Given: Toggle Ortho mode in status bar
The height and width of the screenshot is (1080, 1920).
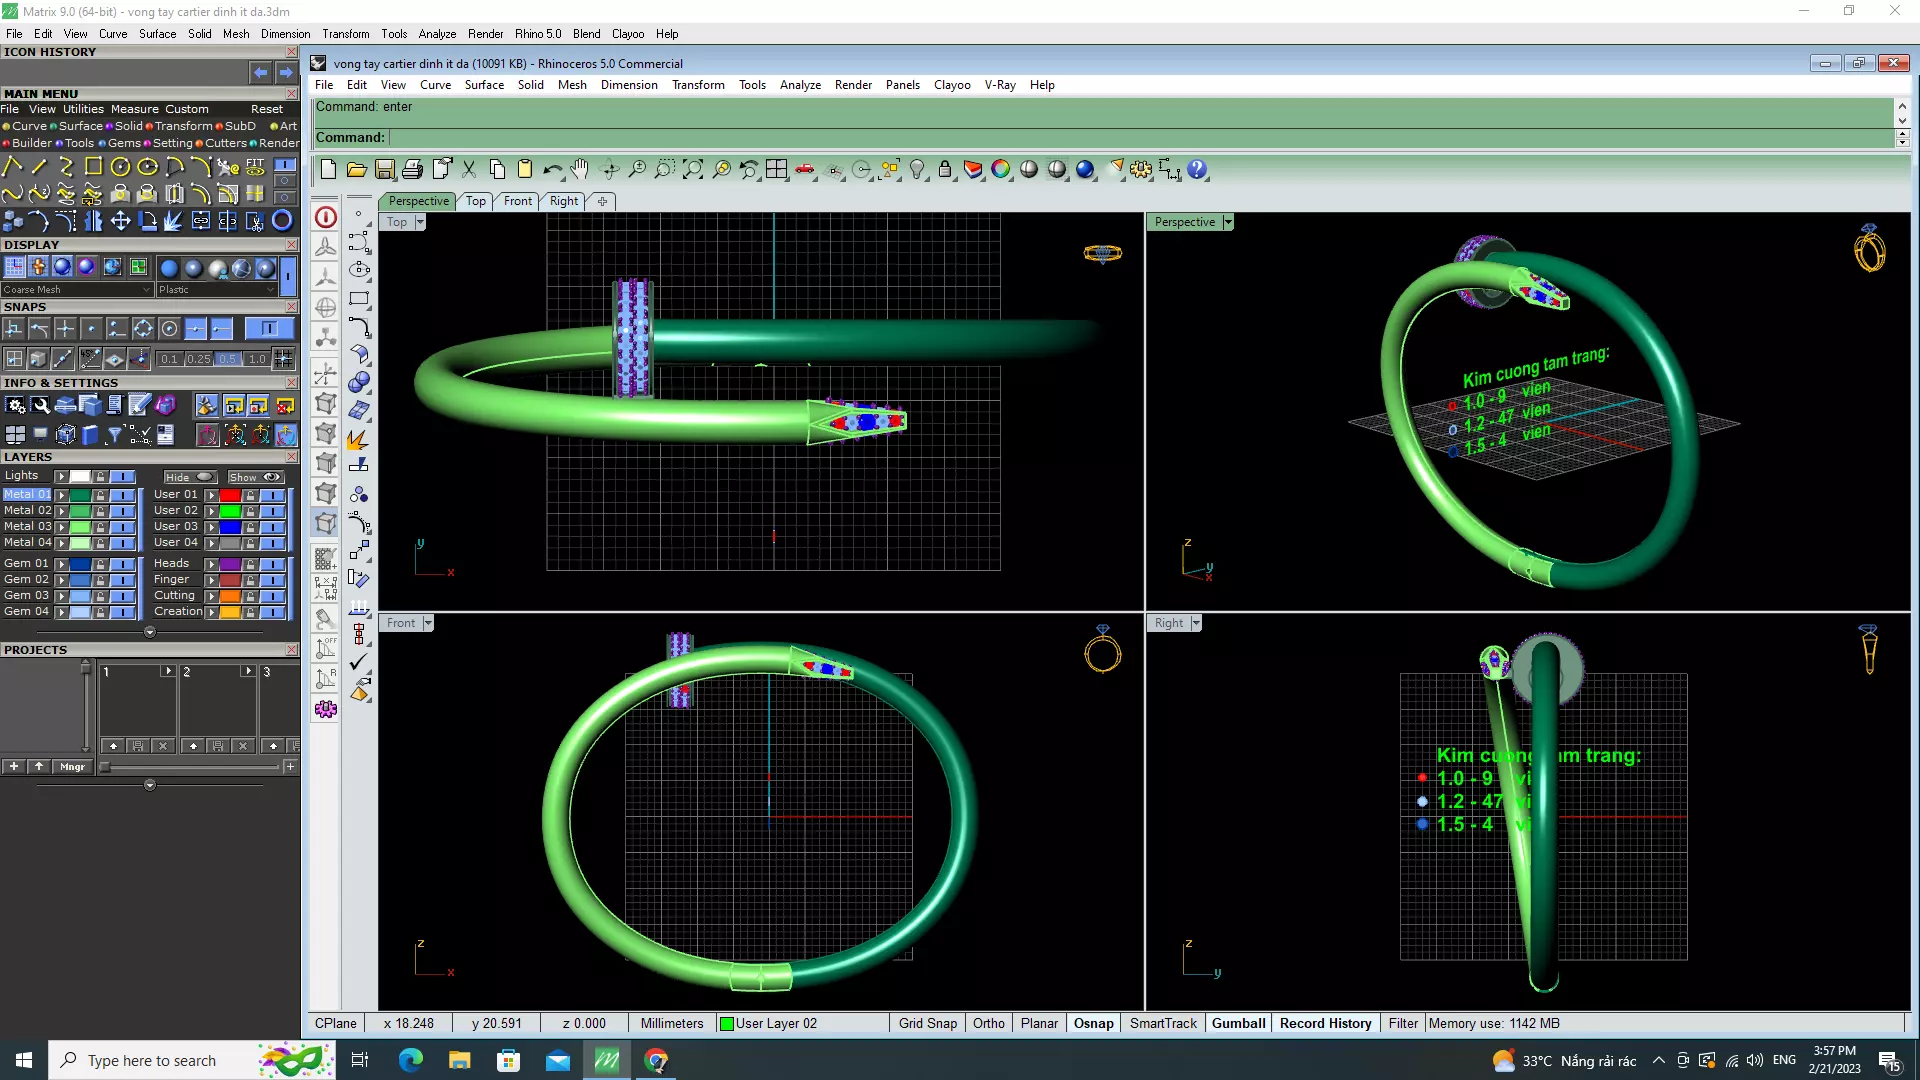Looking at the screenshot, I should [988, 1023].
